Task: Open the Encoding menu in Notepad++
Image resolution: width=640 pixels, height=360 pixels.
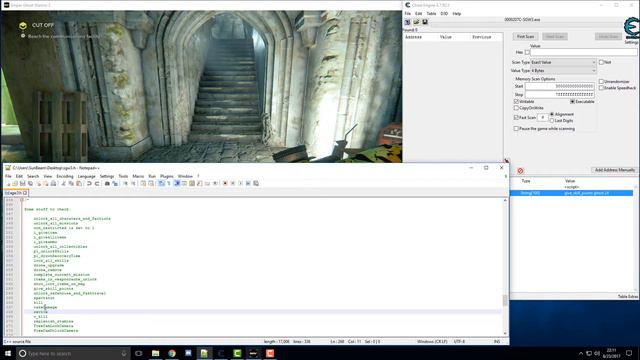Action: (x=65, y=176)
